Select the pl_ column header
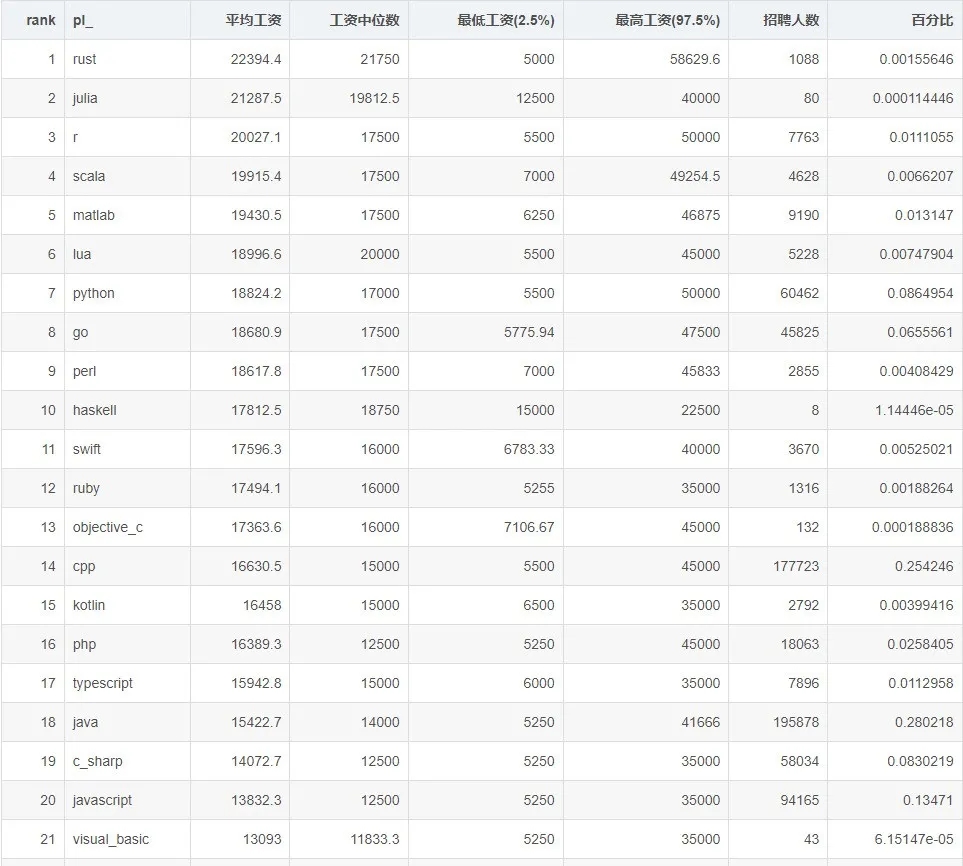The image size is (963, 866). 83,20
